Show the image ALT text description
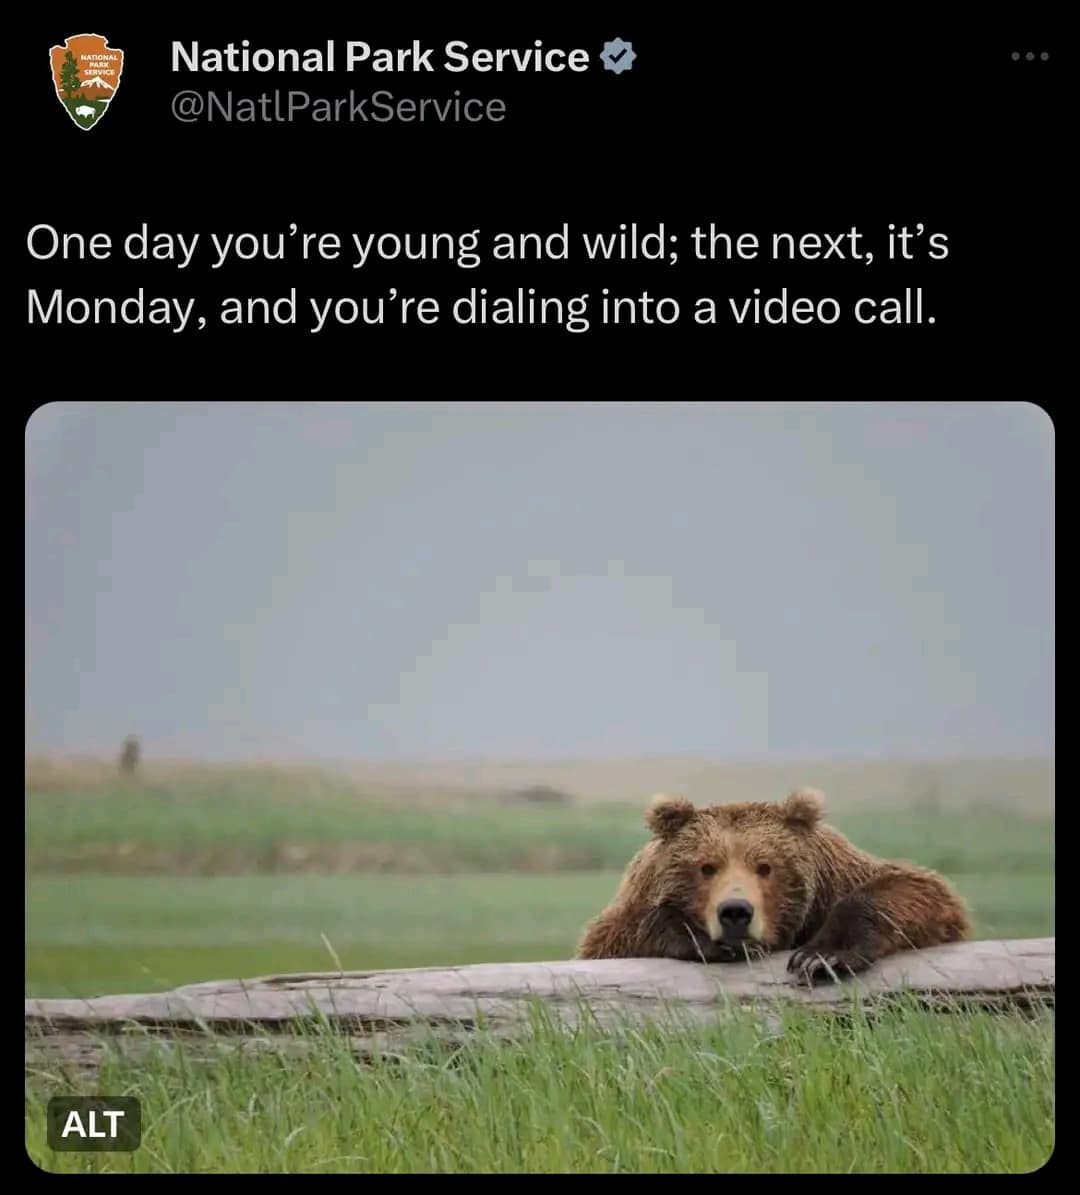The height and width of the screenshot is (1195, 1080). click(93, 1124)
